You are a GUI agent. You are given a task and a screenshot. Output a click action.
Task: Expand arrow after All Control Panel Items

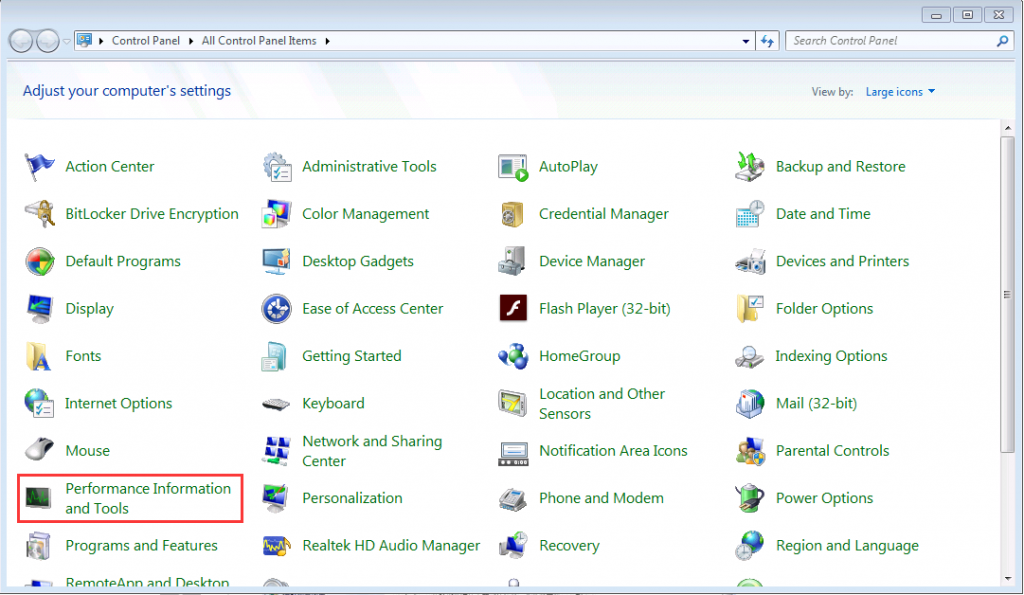click(x=327, y=41)
